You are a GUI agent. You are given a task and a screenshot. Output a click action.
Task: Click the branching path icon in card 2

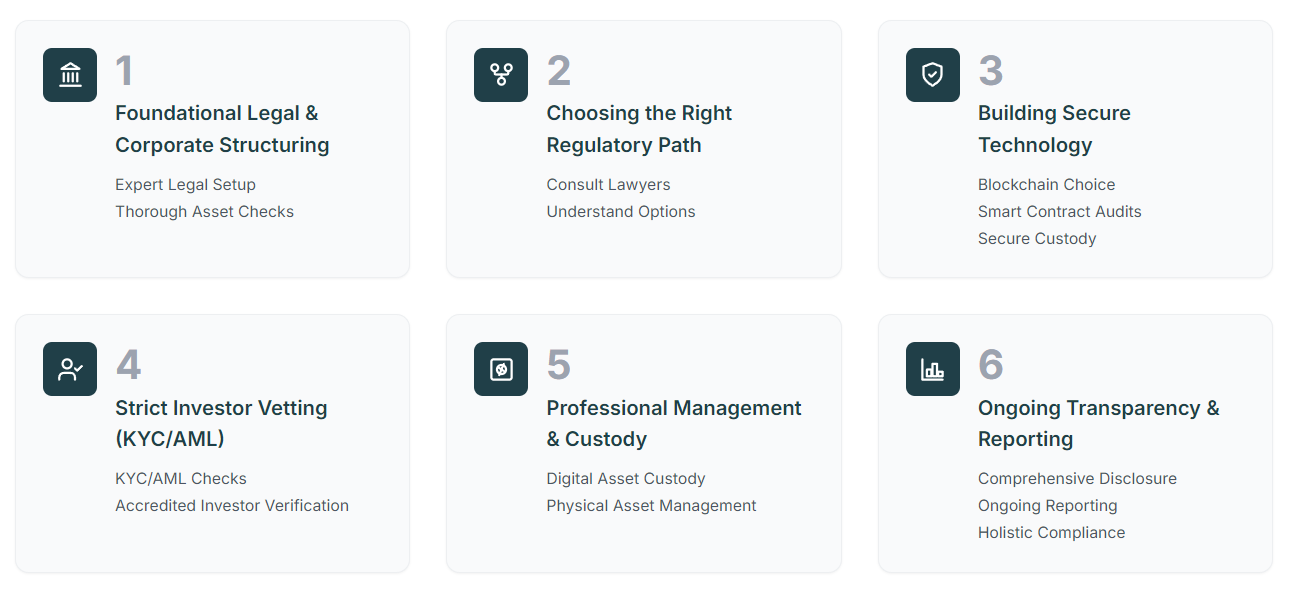click(501, 75)
